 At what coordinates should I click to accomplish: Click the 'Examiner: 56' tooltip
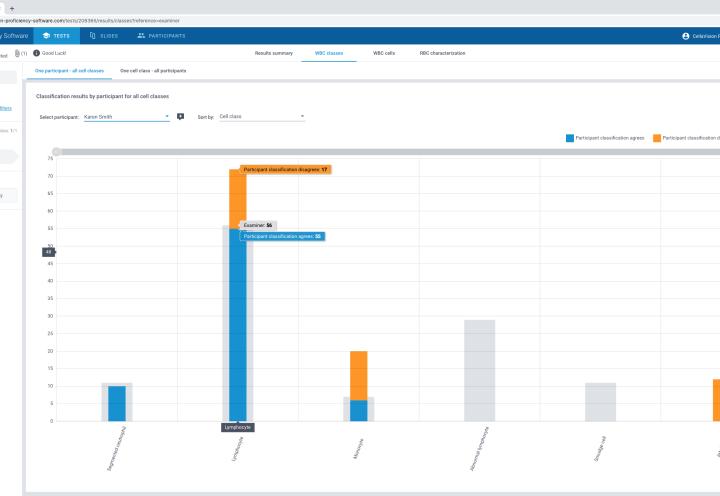(258, 225)
